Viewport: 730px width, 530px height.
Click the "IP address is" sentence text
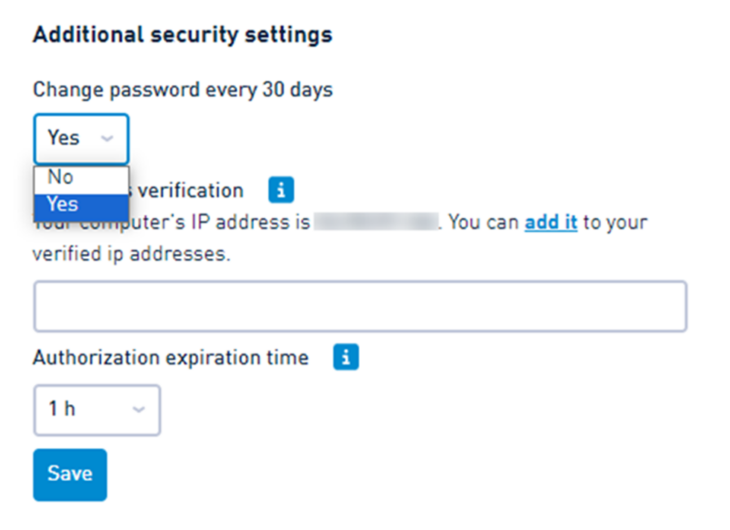click(x=250, y=222)
